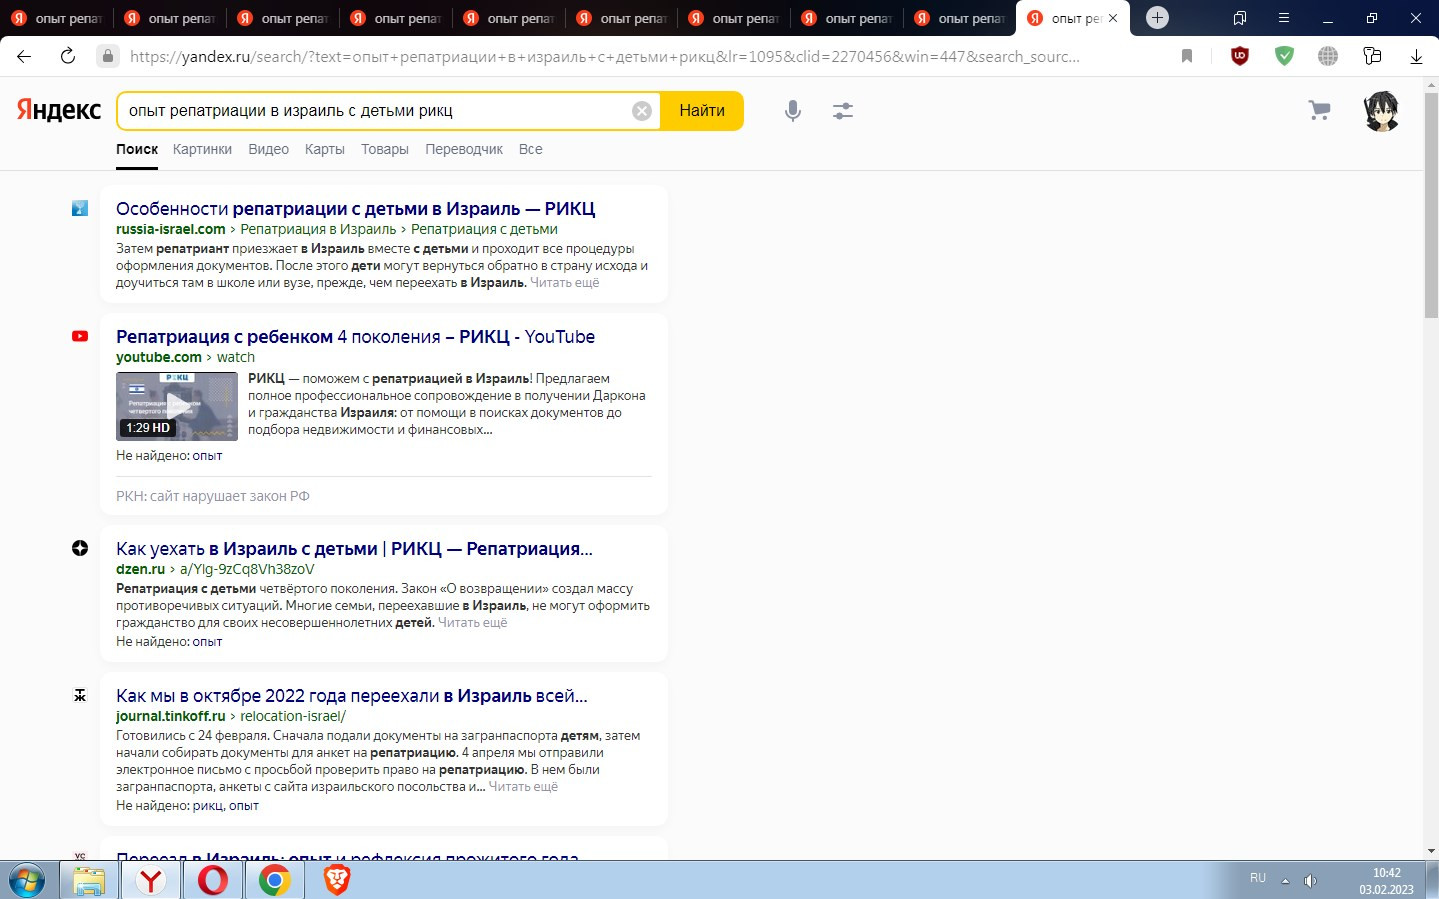
Task: Open the browser hamburger menu
Action: click(x=1284, y=18)
